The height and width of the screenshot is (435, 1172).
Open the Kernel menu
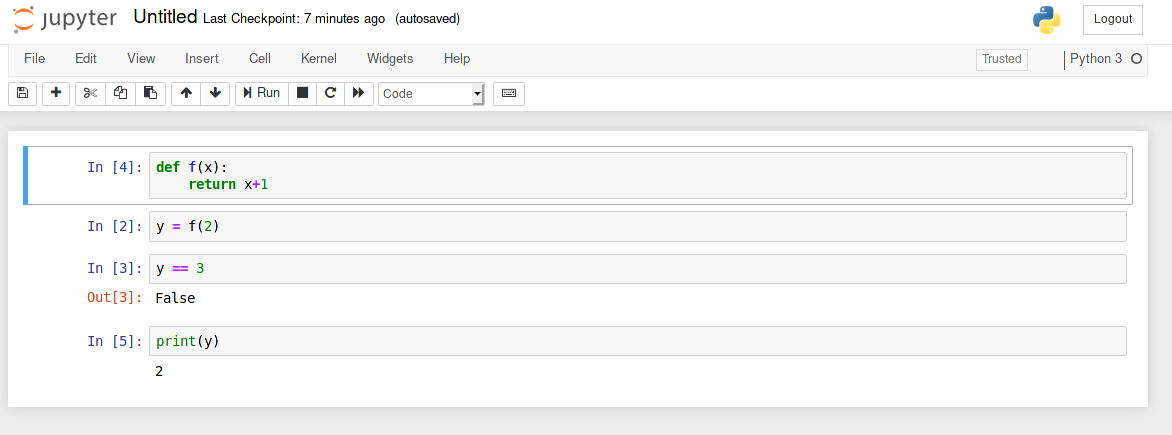pyautogui.click(x=319, y=59)
